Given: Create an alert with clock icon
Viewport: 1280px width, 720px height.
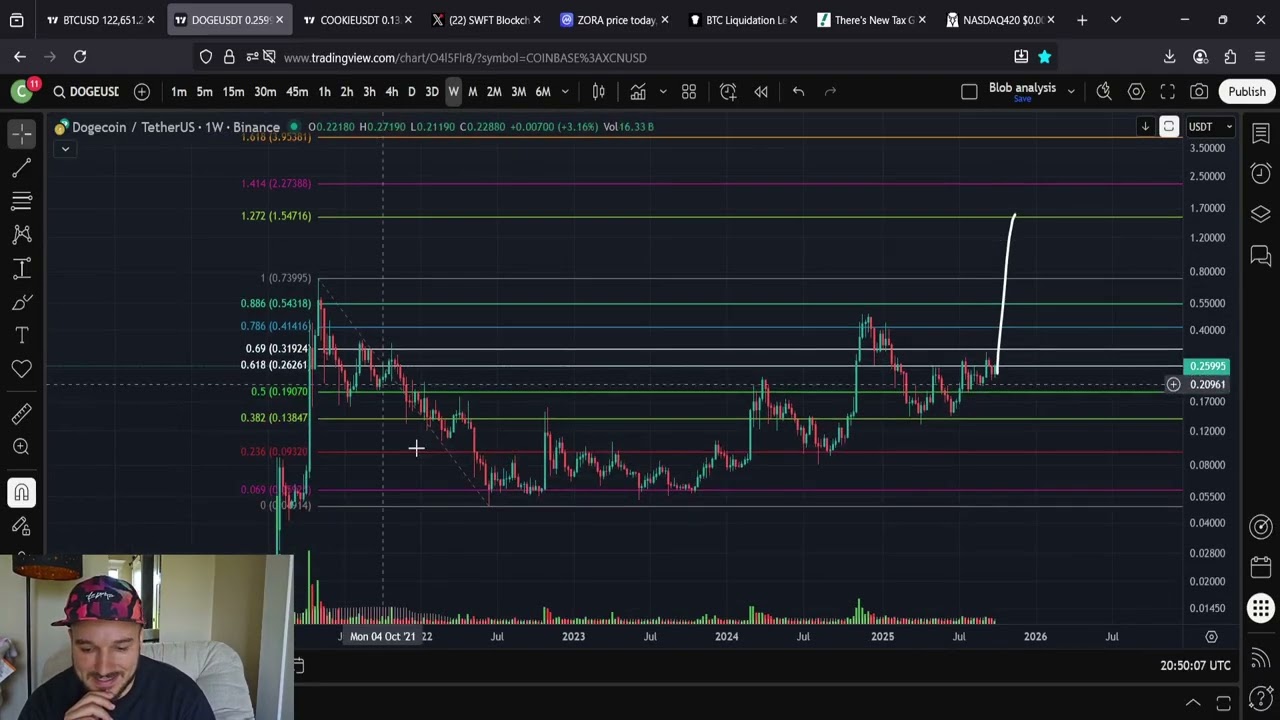Looking at the screenshot, I should [728, 92].
